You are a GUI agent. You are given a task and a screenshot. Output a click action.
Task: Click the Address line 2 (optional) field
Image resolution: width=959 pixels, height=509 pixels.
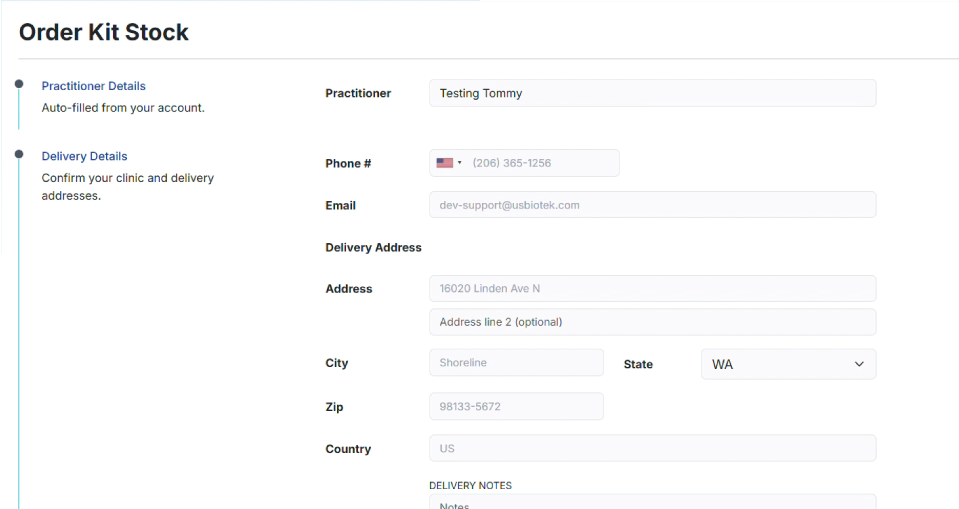coord(653,322)
